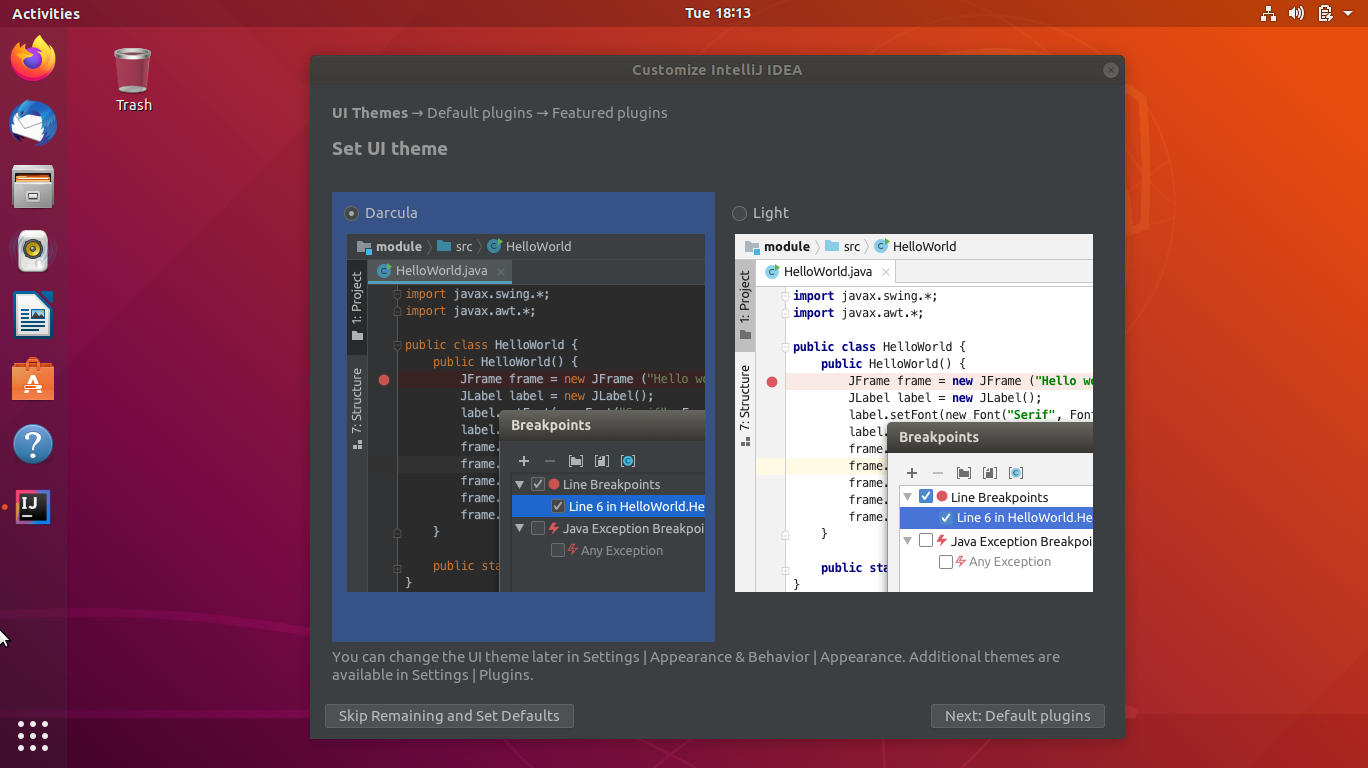Viewport: 1368px width, 768px height.
Task: Open Firefox from the dock
Action: click(x=33, y=59)
